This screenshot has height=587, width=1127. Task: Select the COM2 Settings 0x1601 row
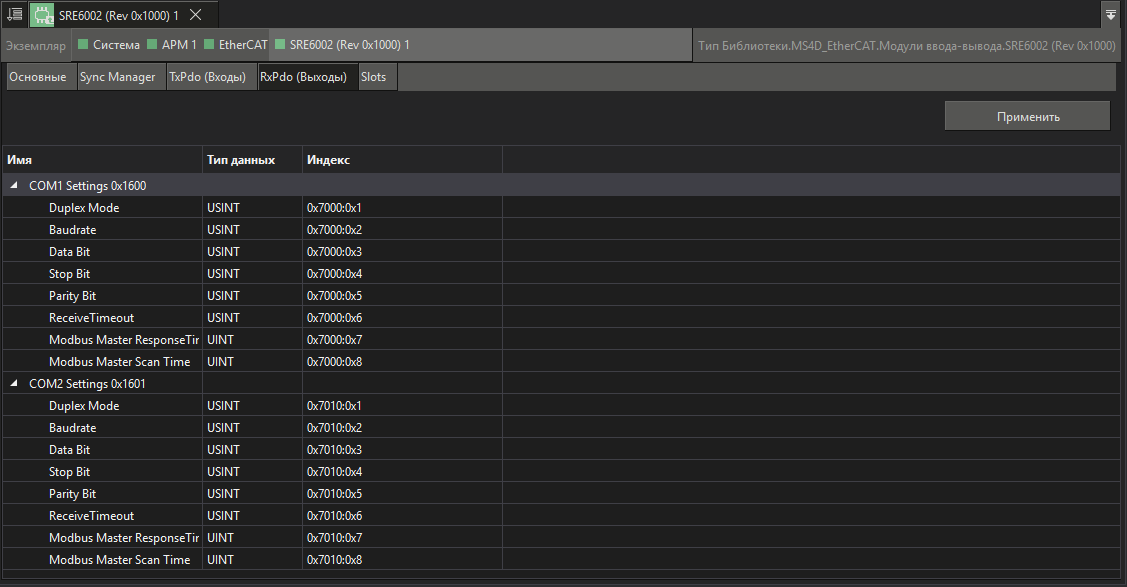point(562,384)
